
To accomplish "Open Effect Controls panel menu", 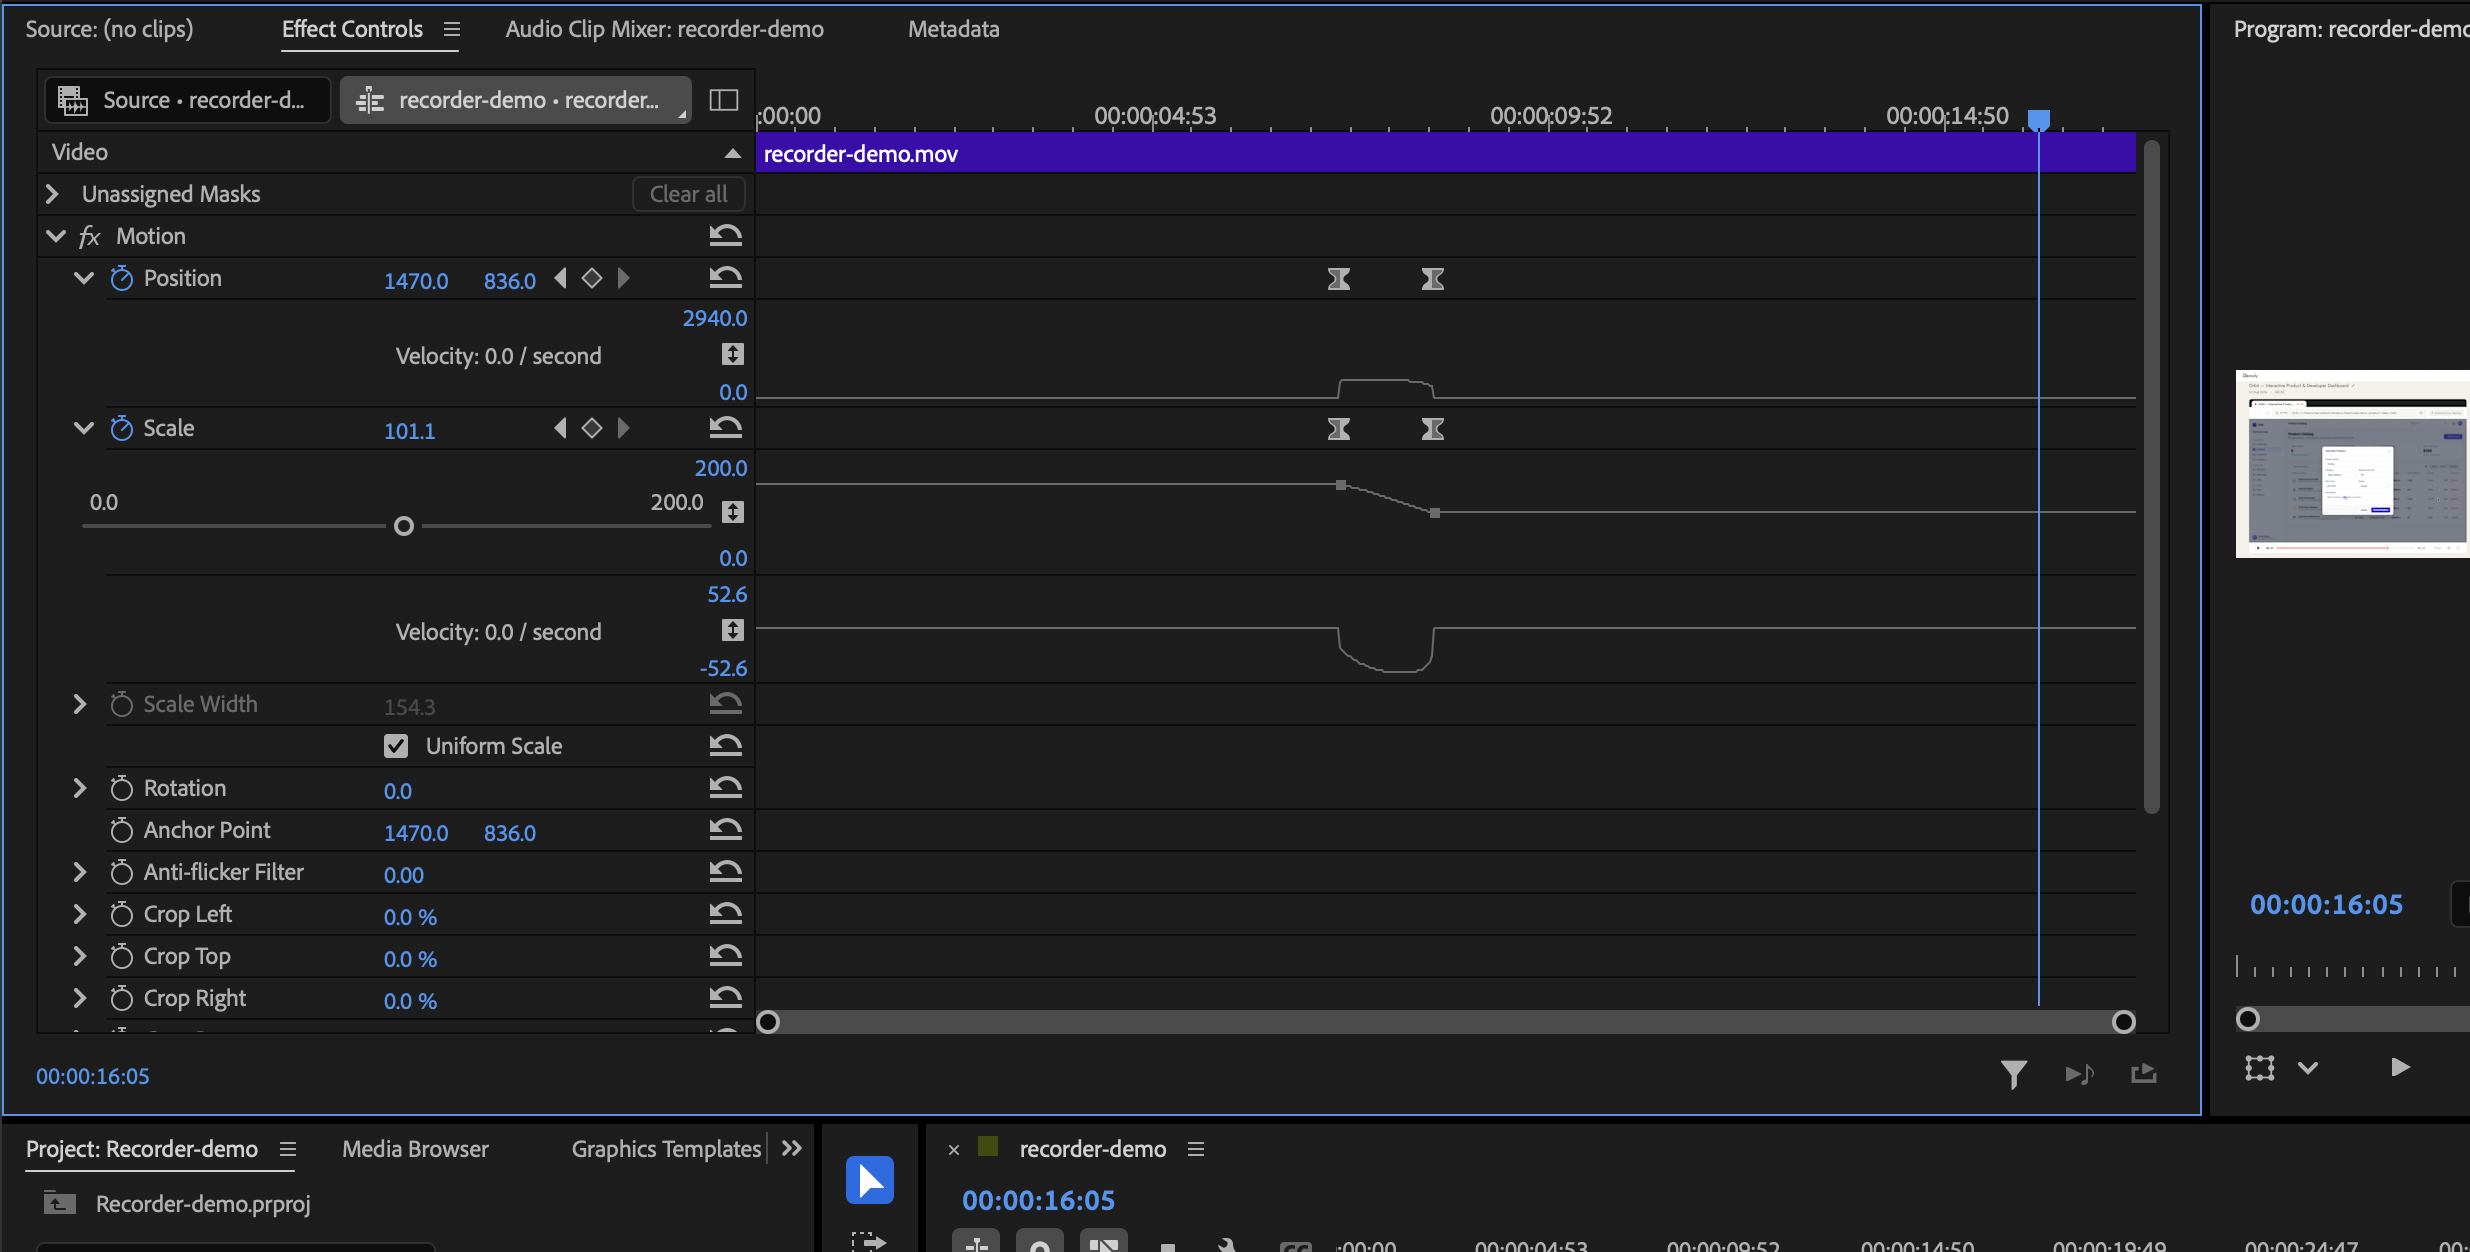I will pyautogui.click(x=452, y=29).
